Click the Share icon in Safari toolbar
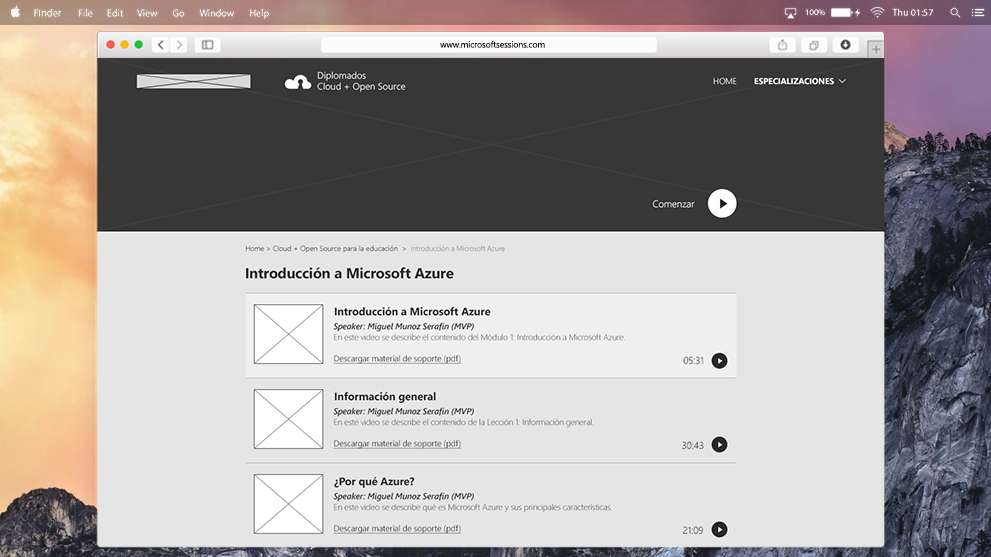The height and width of the screenshot is (557, 991). [782, 45]
